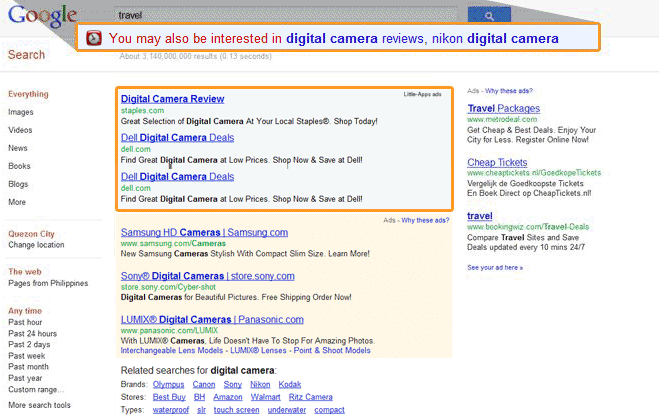Switch to Blogs results

(18, 184)
